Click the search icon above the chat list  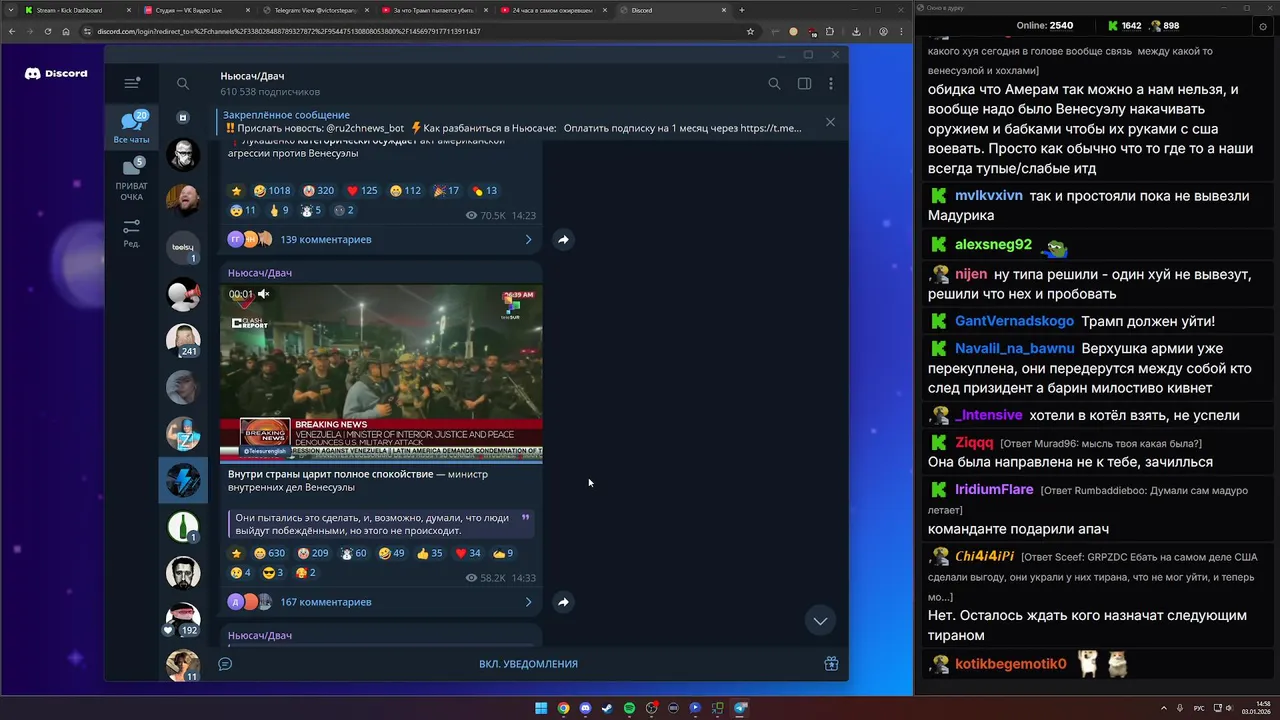(x=183, y=84)
